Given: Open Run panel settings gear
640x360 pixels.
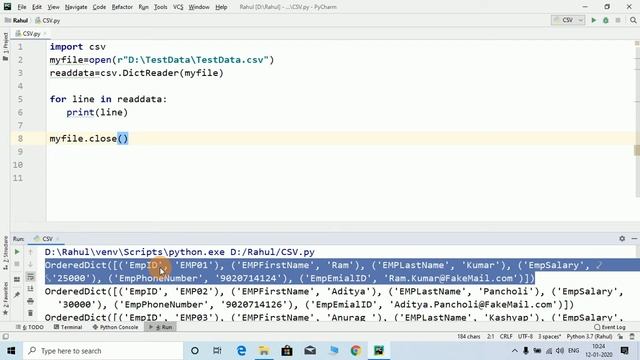Looking at the screenshot, I should pyautogui.click(x=622, y=238).
